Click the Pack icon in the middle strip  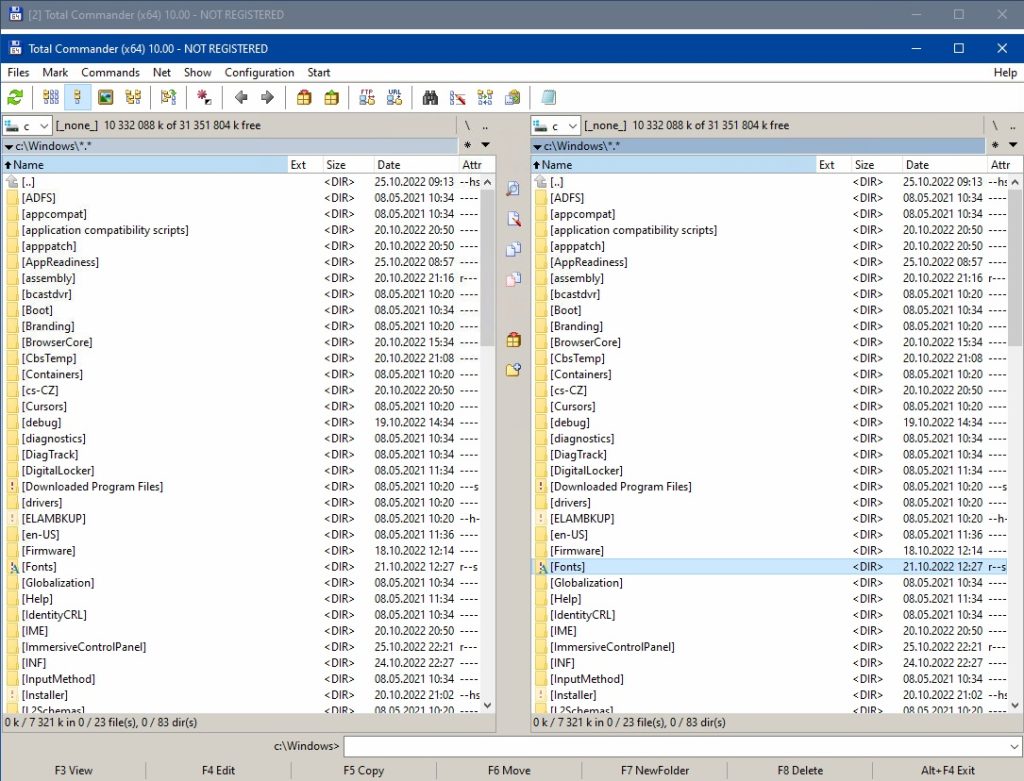(513, 340)
